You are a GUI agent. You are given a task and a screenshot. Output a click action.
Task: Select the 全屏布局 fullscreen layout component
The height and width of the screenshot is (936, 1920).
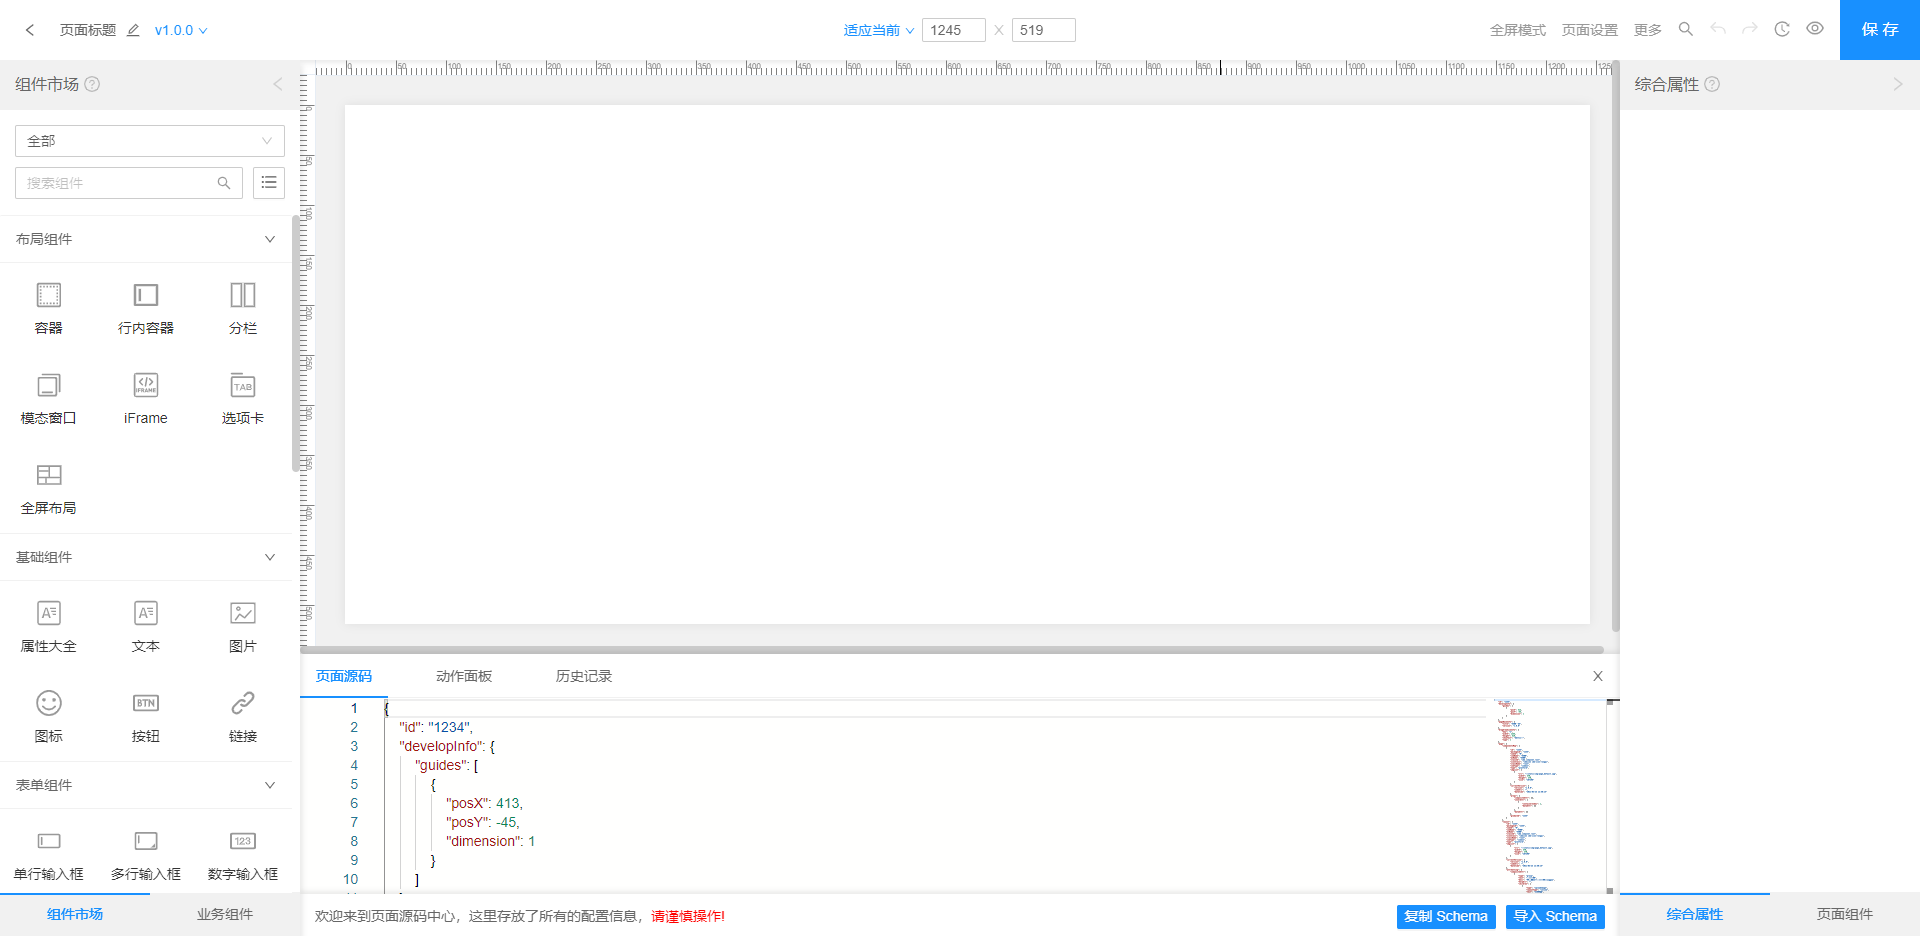[x=49, y=488]
